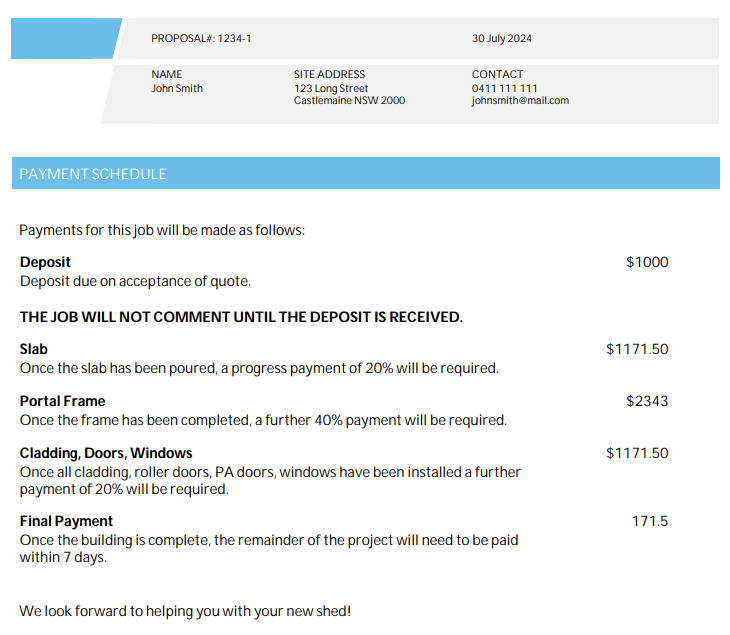Viewport: 730px width, 635px height.
Task: Click the date 30 July 2024
Action: [502, 39]
